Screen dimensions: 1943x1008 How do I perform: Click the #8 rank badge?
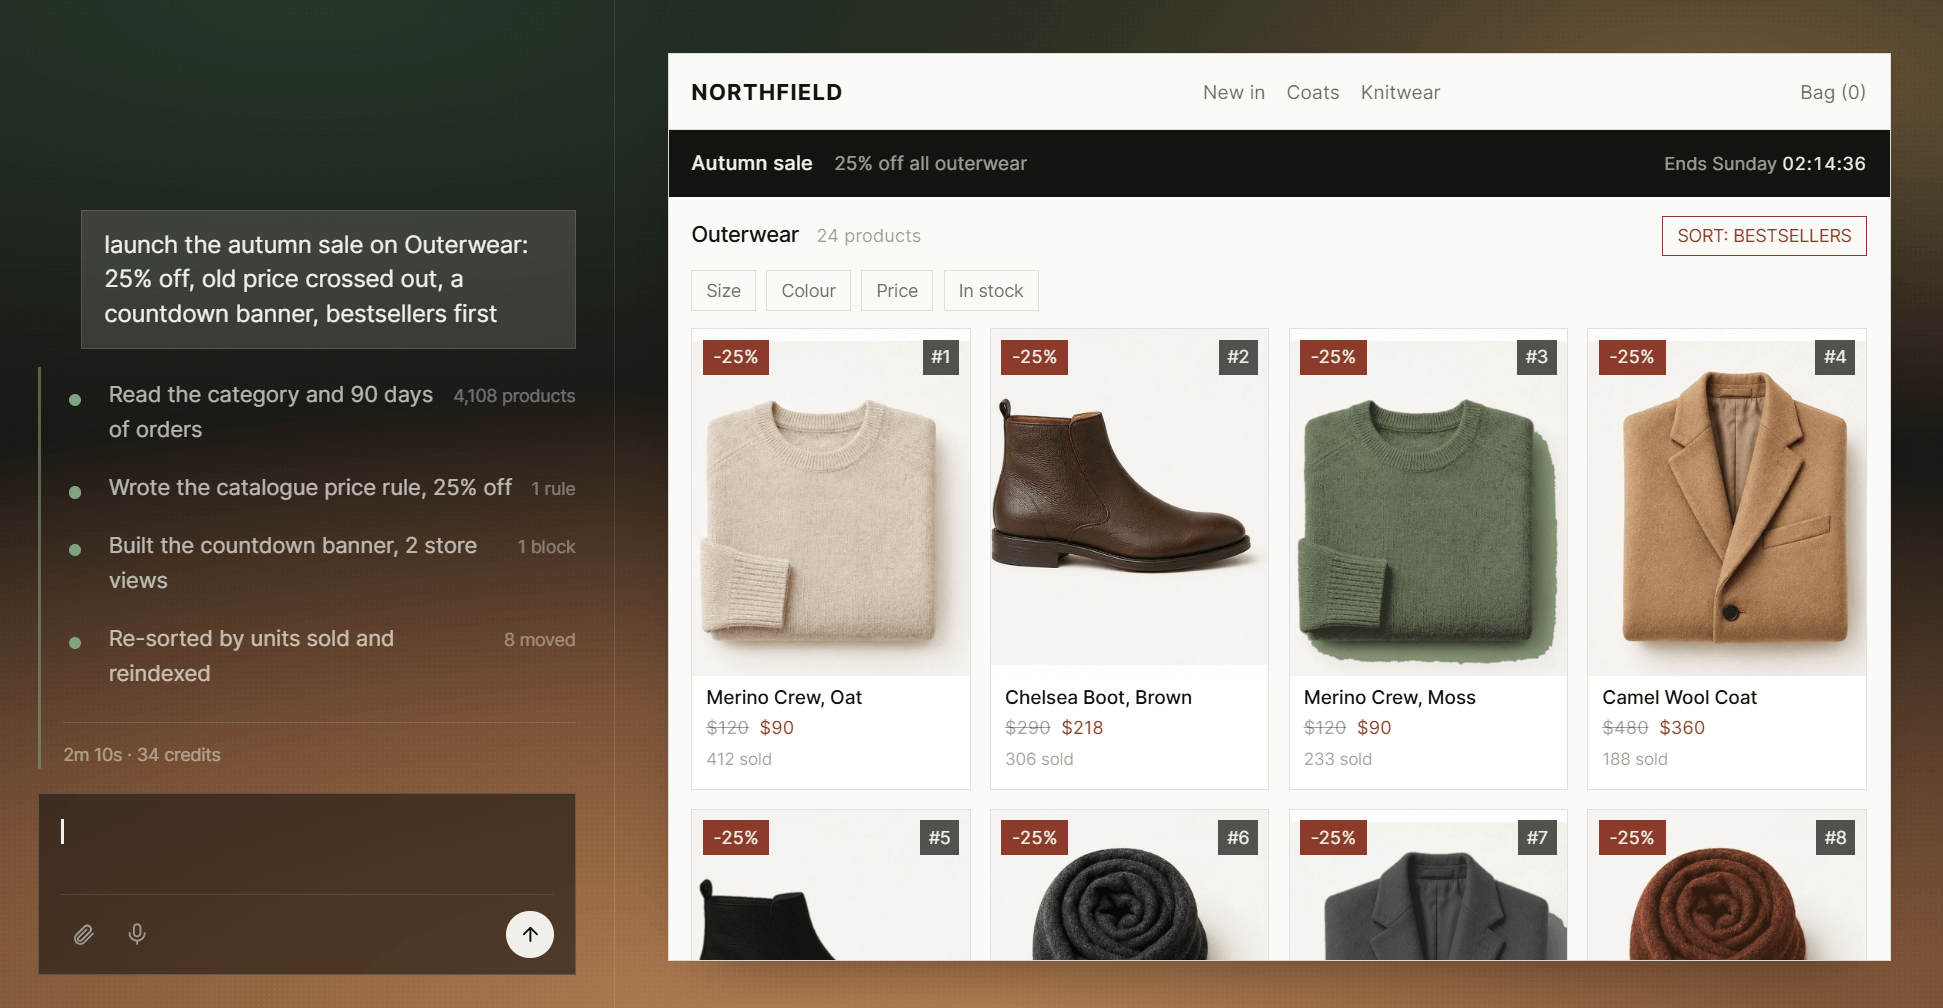(1835, 838)
